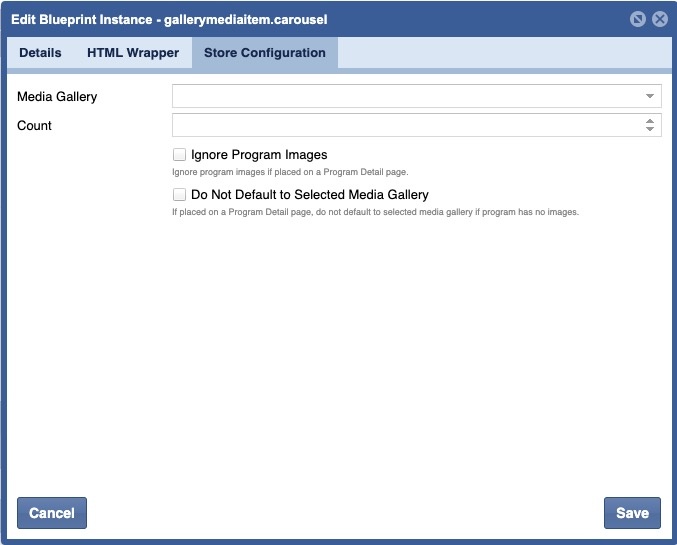
Task: Click the dialog title bar text
Action: (x=169, y=19)
